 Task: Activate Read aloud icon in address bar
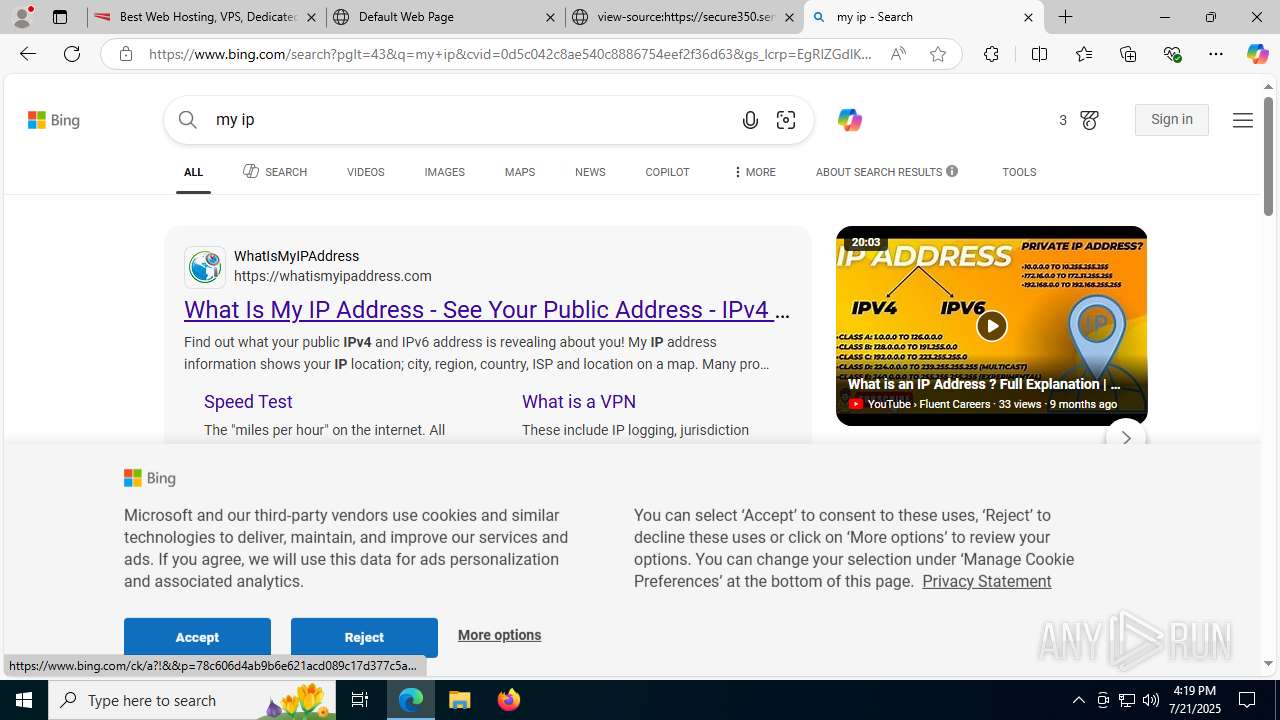898,54
